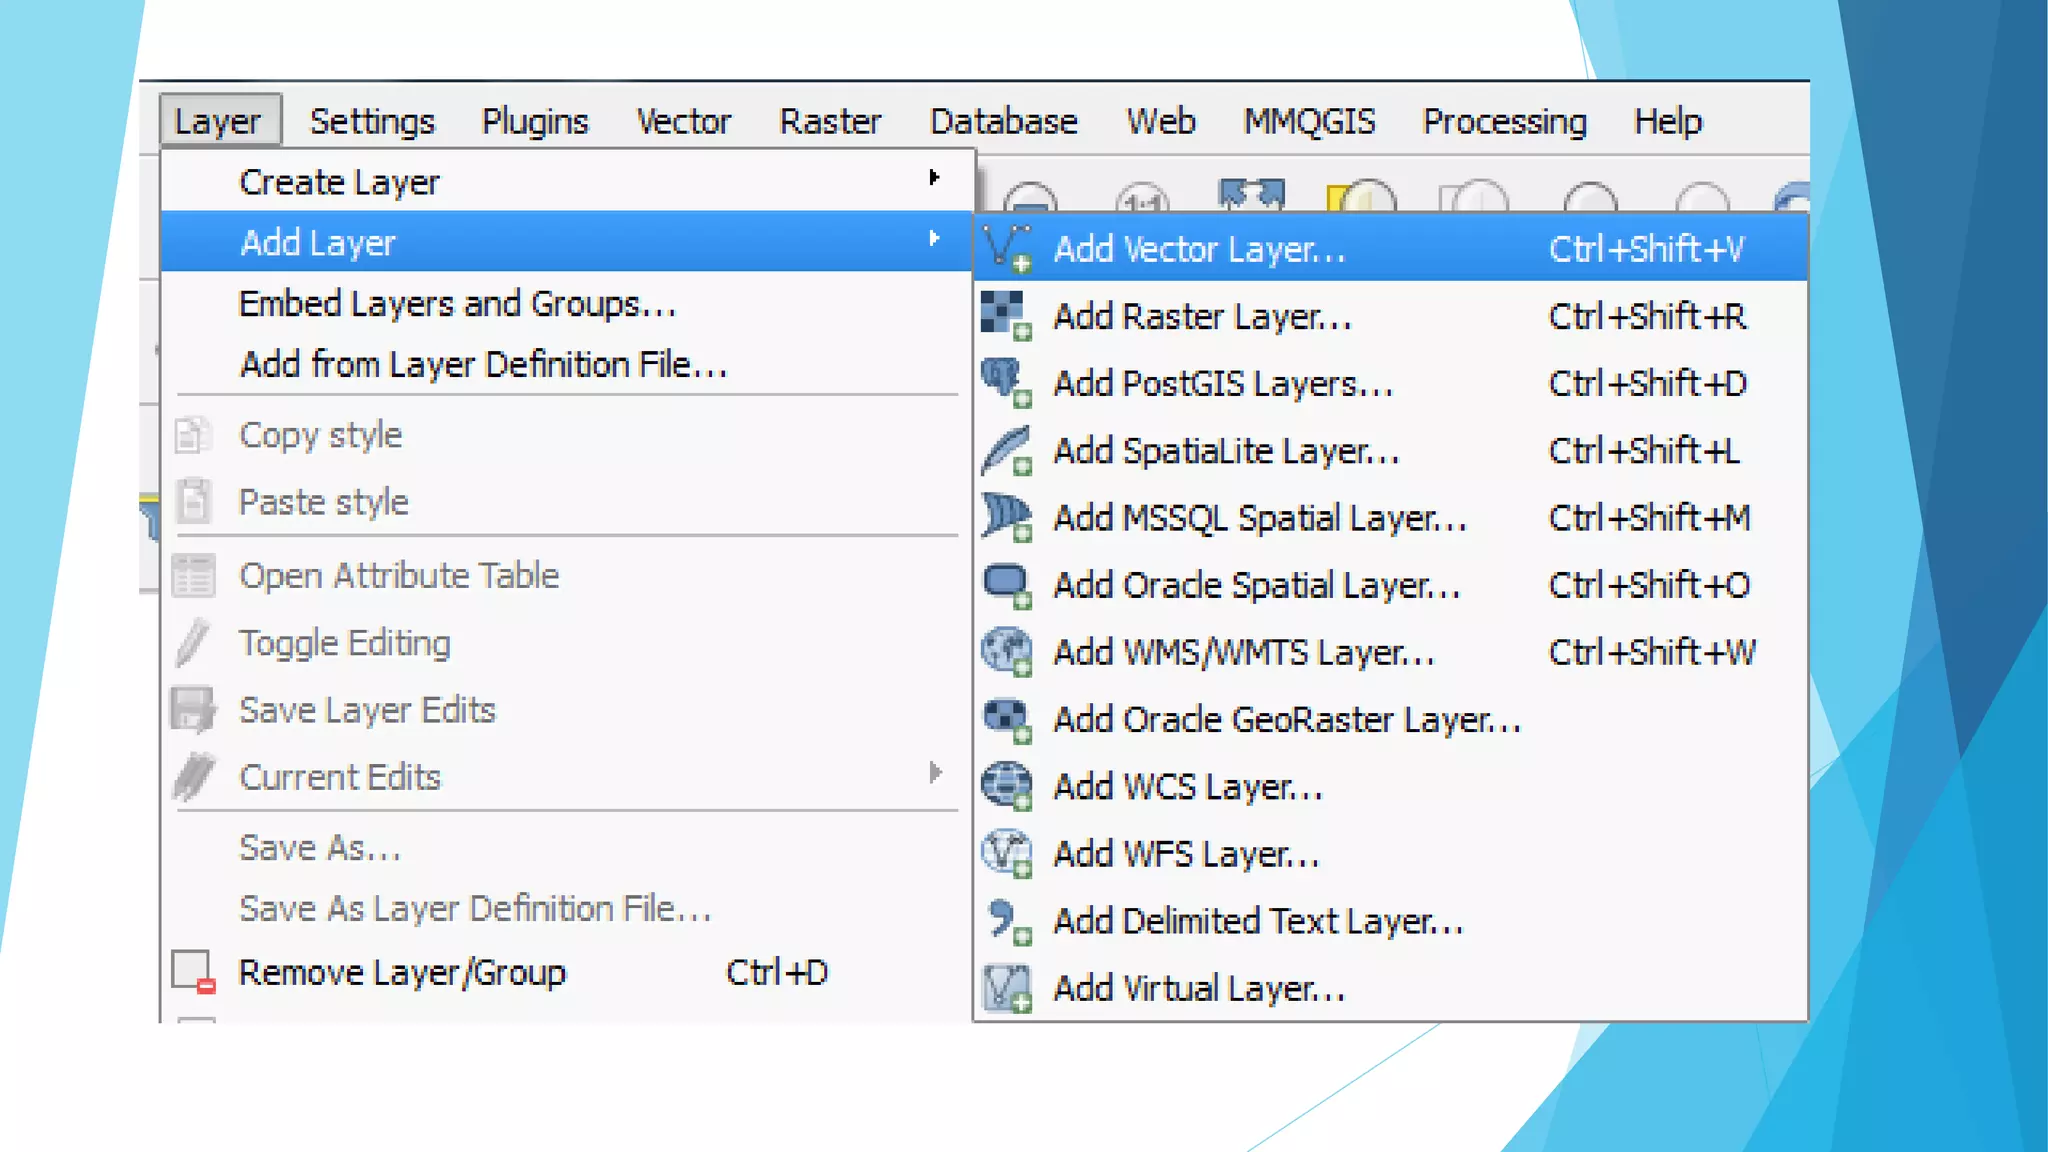Expand the Add Layer submenu arrow
The image size is (2048, 1152).
pyautogui.click(x=934, y=238)
